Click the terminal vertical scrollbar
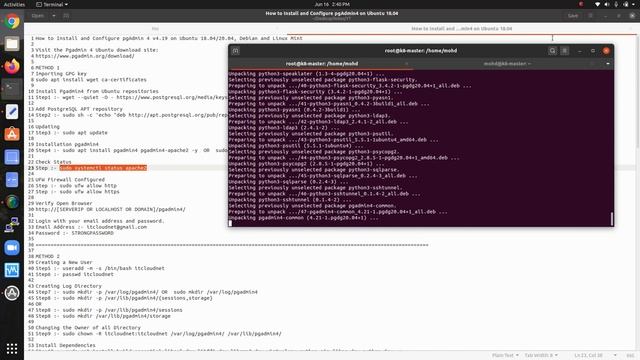This screenshot has height=360, width=640. (x=611, y=219)
